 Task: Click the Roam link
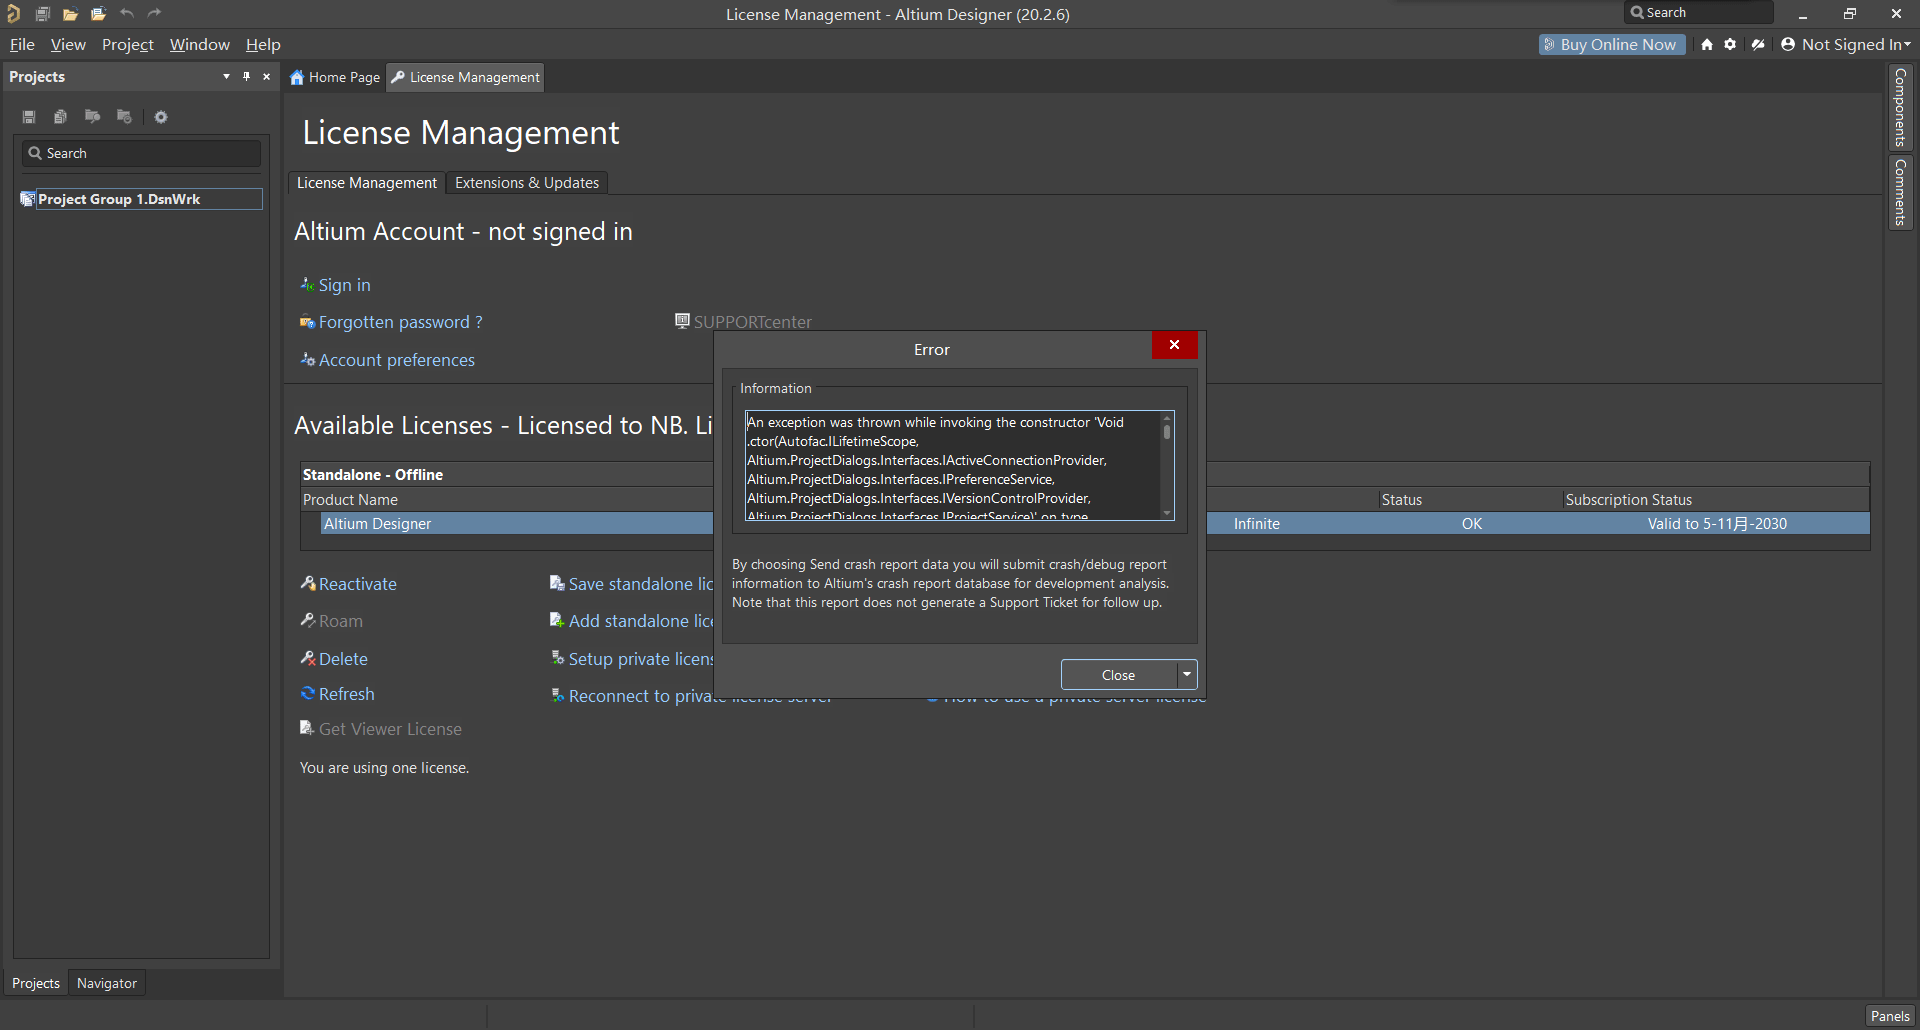click(x=341, y=621)
